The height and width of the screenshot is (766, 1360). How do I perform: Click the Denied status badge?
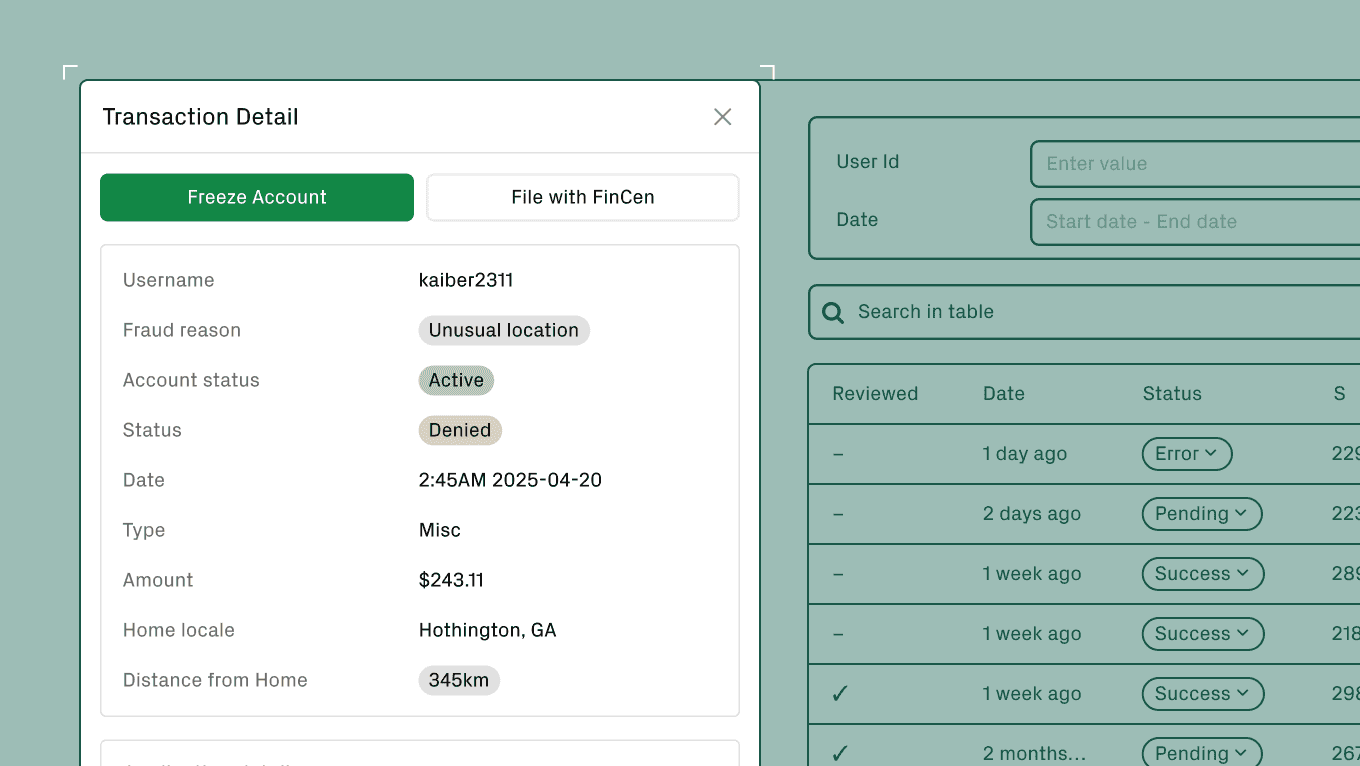pyautogui.click(x=459, y=430)
